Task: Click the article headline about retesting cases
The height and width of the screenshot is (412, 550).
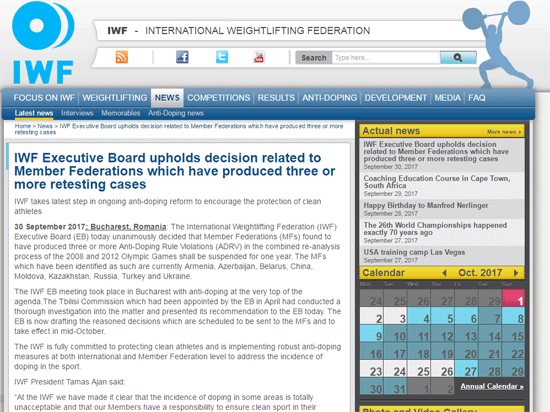Action: click(175, 171)
